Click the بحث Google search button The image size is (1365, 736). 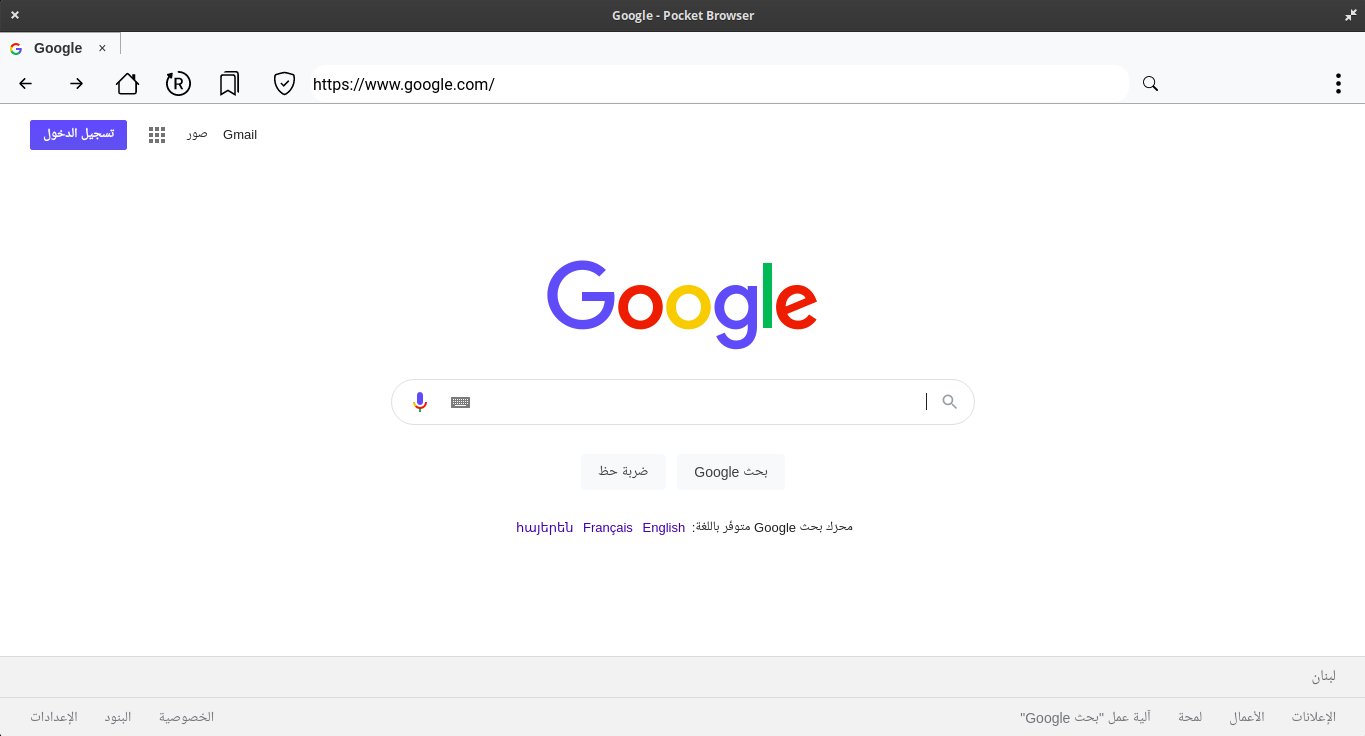point(731,472)
